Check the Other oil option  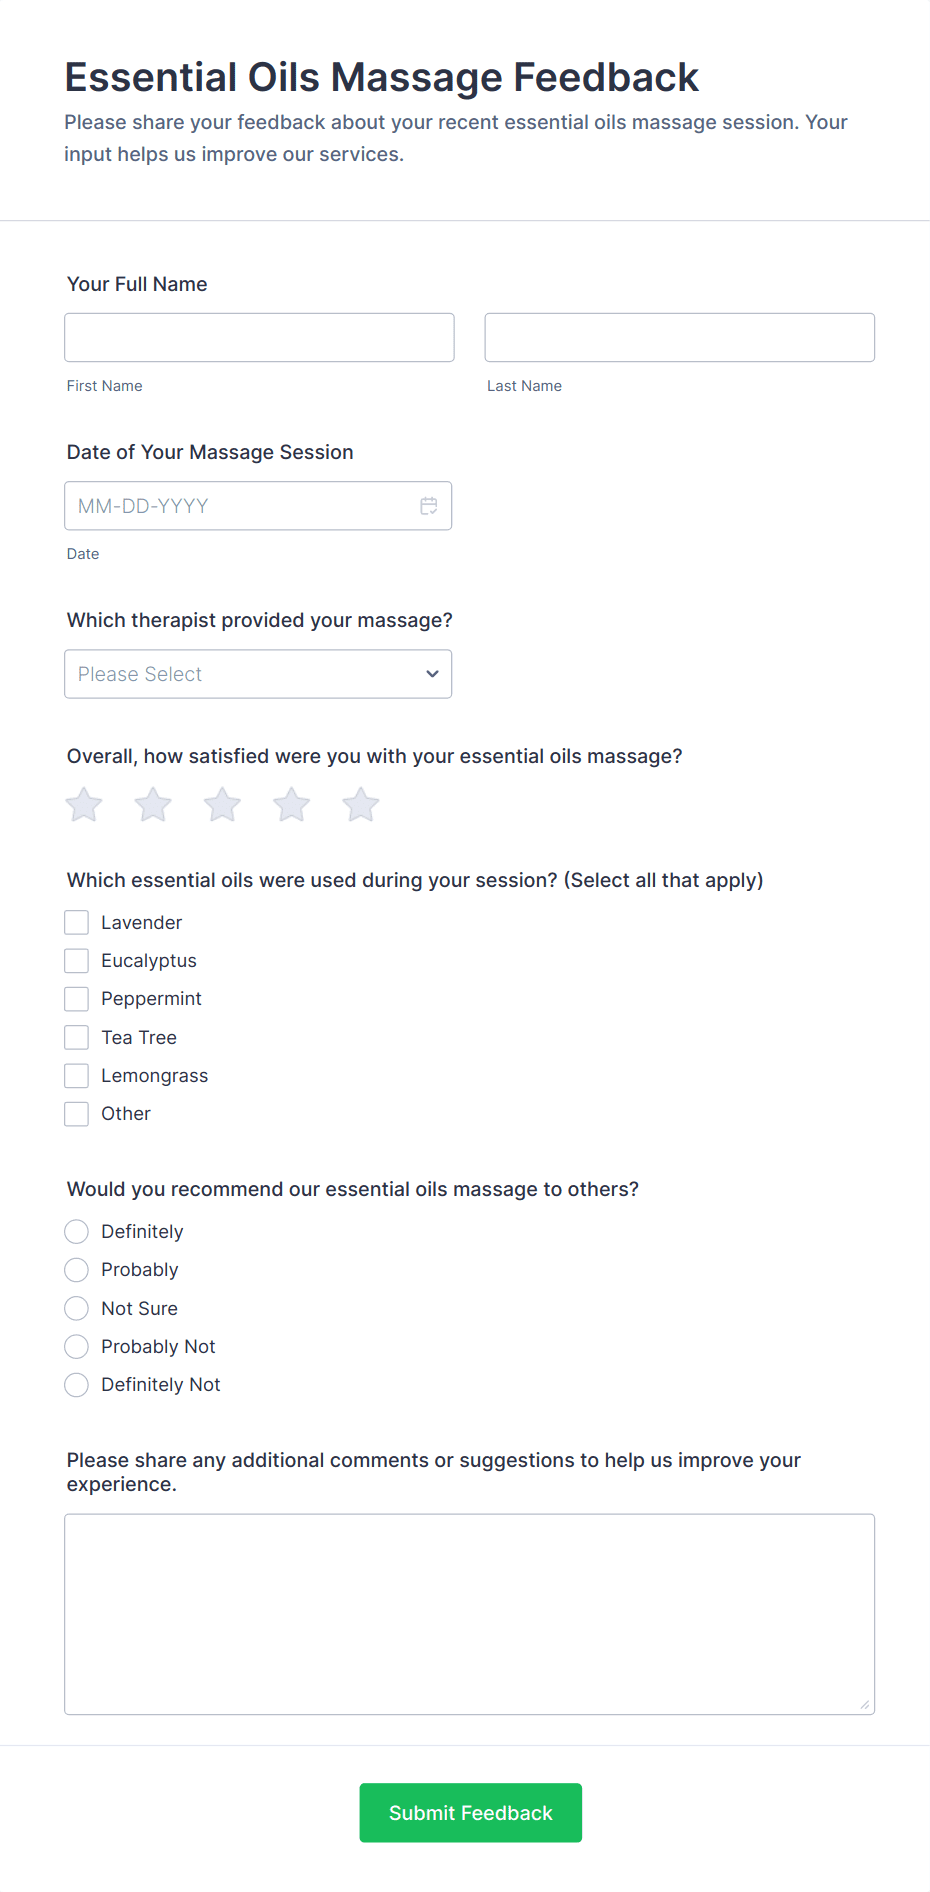[x=77, y=1114]
